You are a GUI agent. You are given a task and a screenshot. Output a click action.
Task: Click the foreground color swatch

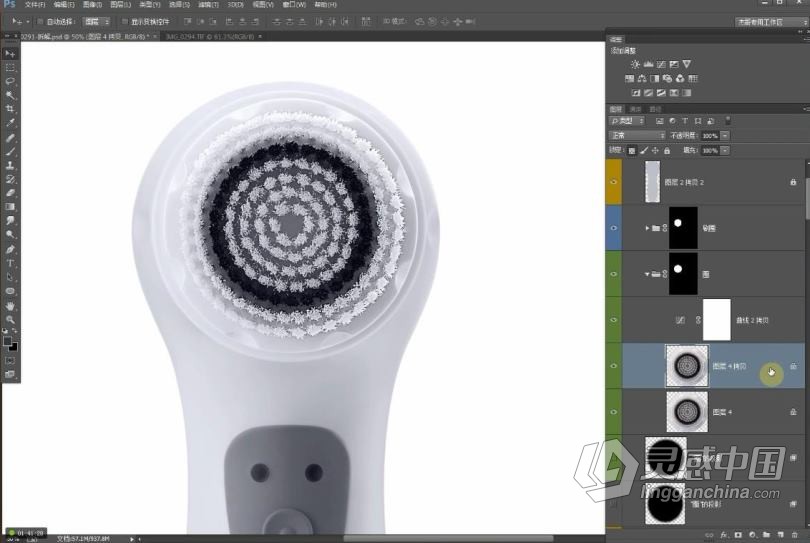coord(7,342)
